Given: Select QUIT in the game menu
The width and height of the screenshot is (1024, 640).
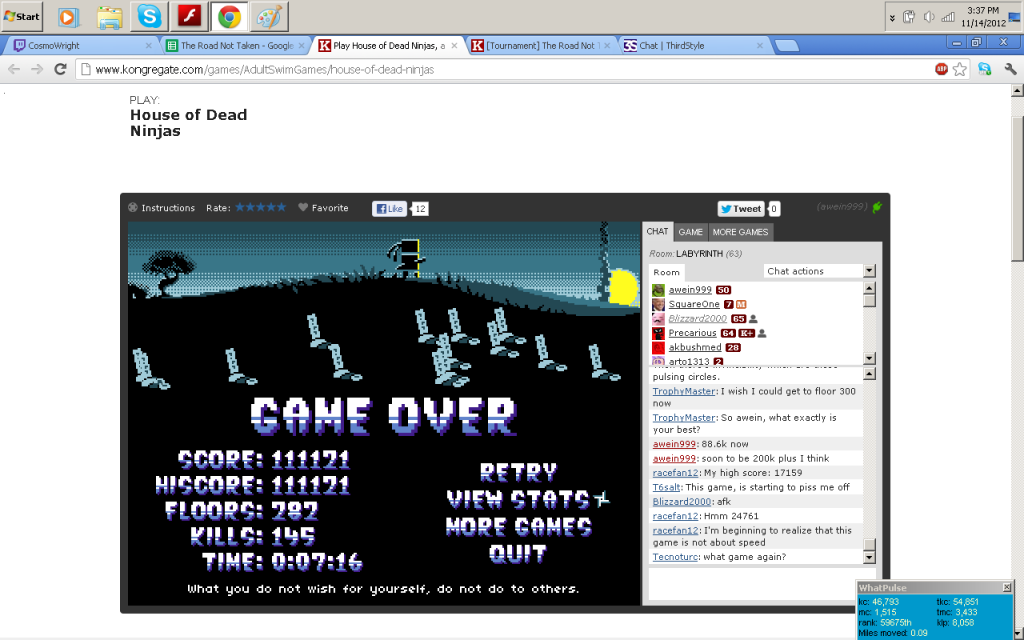Looking at the screenshot, I should [x=517, y=554].
